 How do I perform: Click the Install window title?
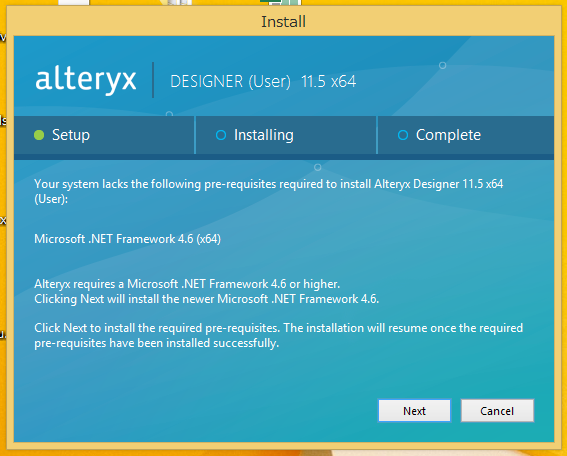point(284,22)
